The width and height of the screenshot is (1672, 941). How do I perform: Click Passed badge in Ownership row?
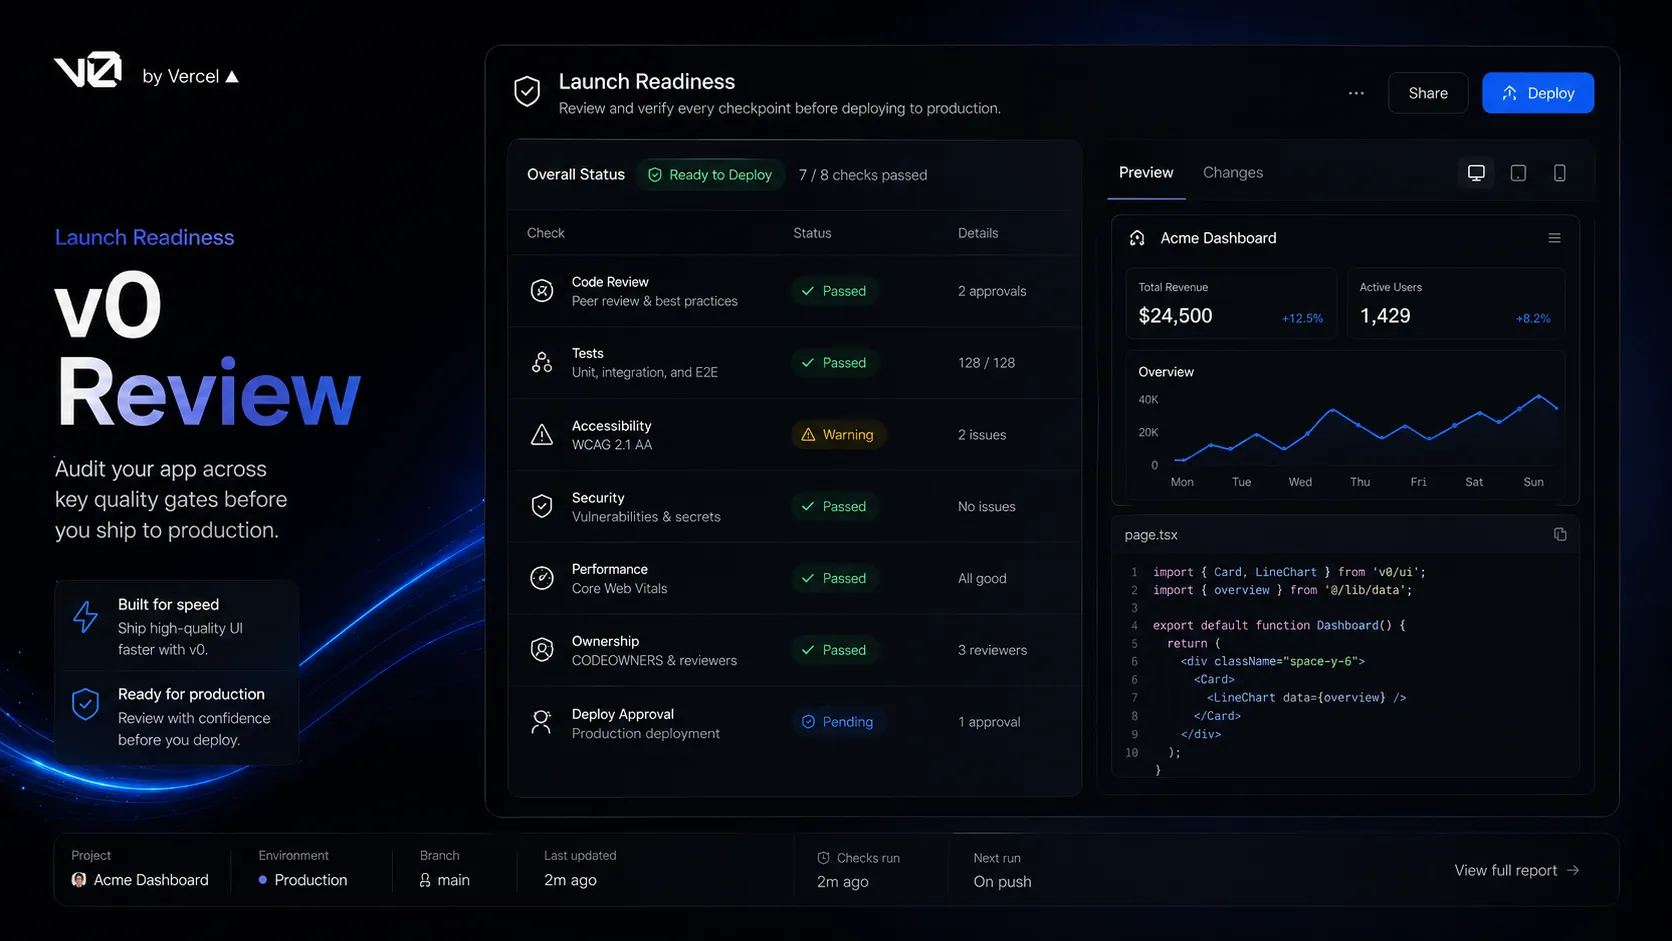tap(834, 650)
